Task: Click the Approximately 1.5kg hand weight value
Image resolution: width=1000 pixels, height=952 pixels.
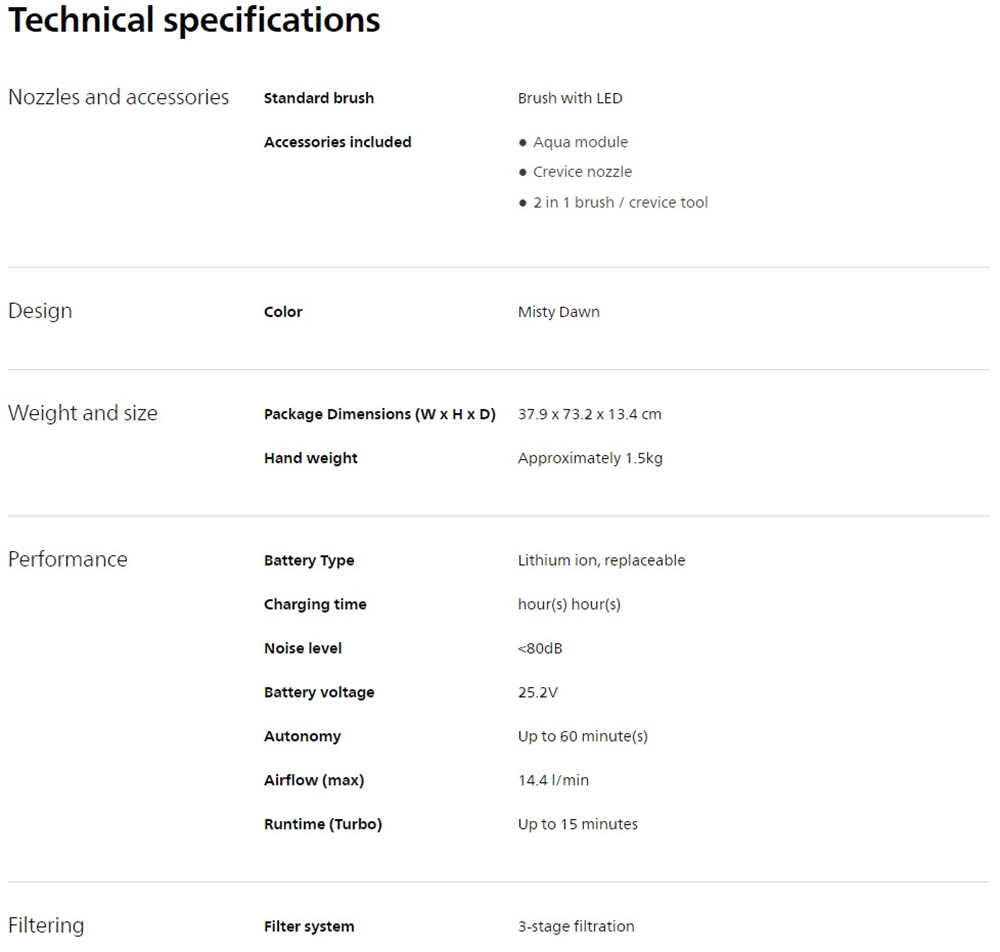Action: pyautogui.click(x=590, y=458)
